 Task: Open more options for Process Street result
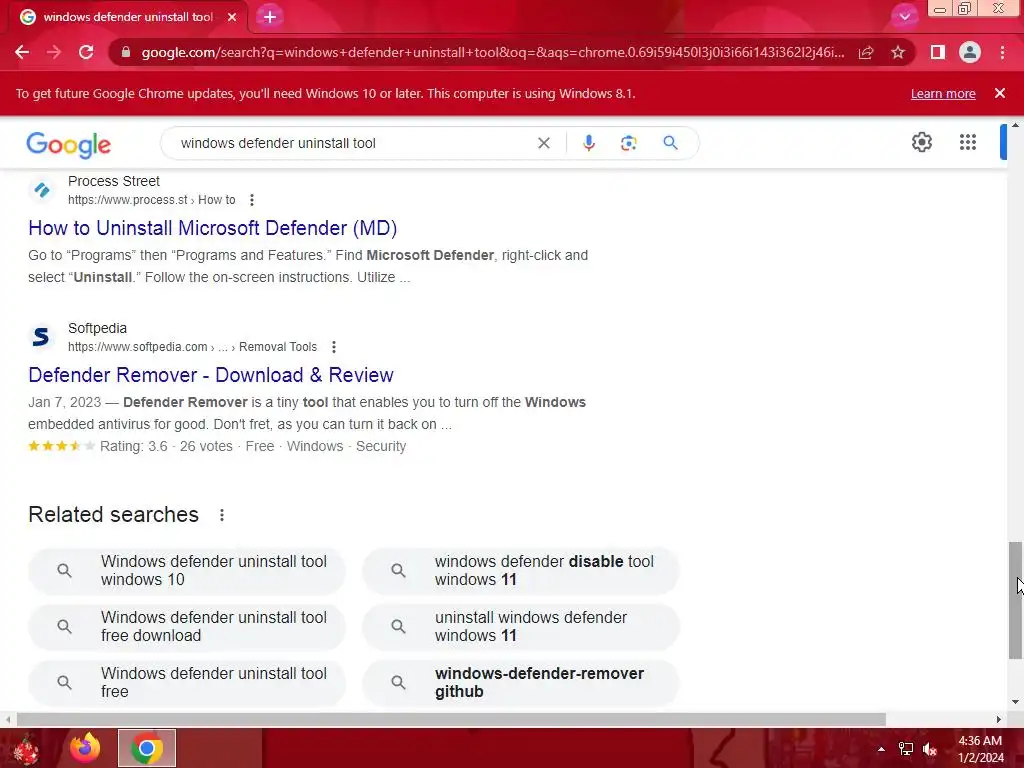pos(251,200)
